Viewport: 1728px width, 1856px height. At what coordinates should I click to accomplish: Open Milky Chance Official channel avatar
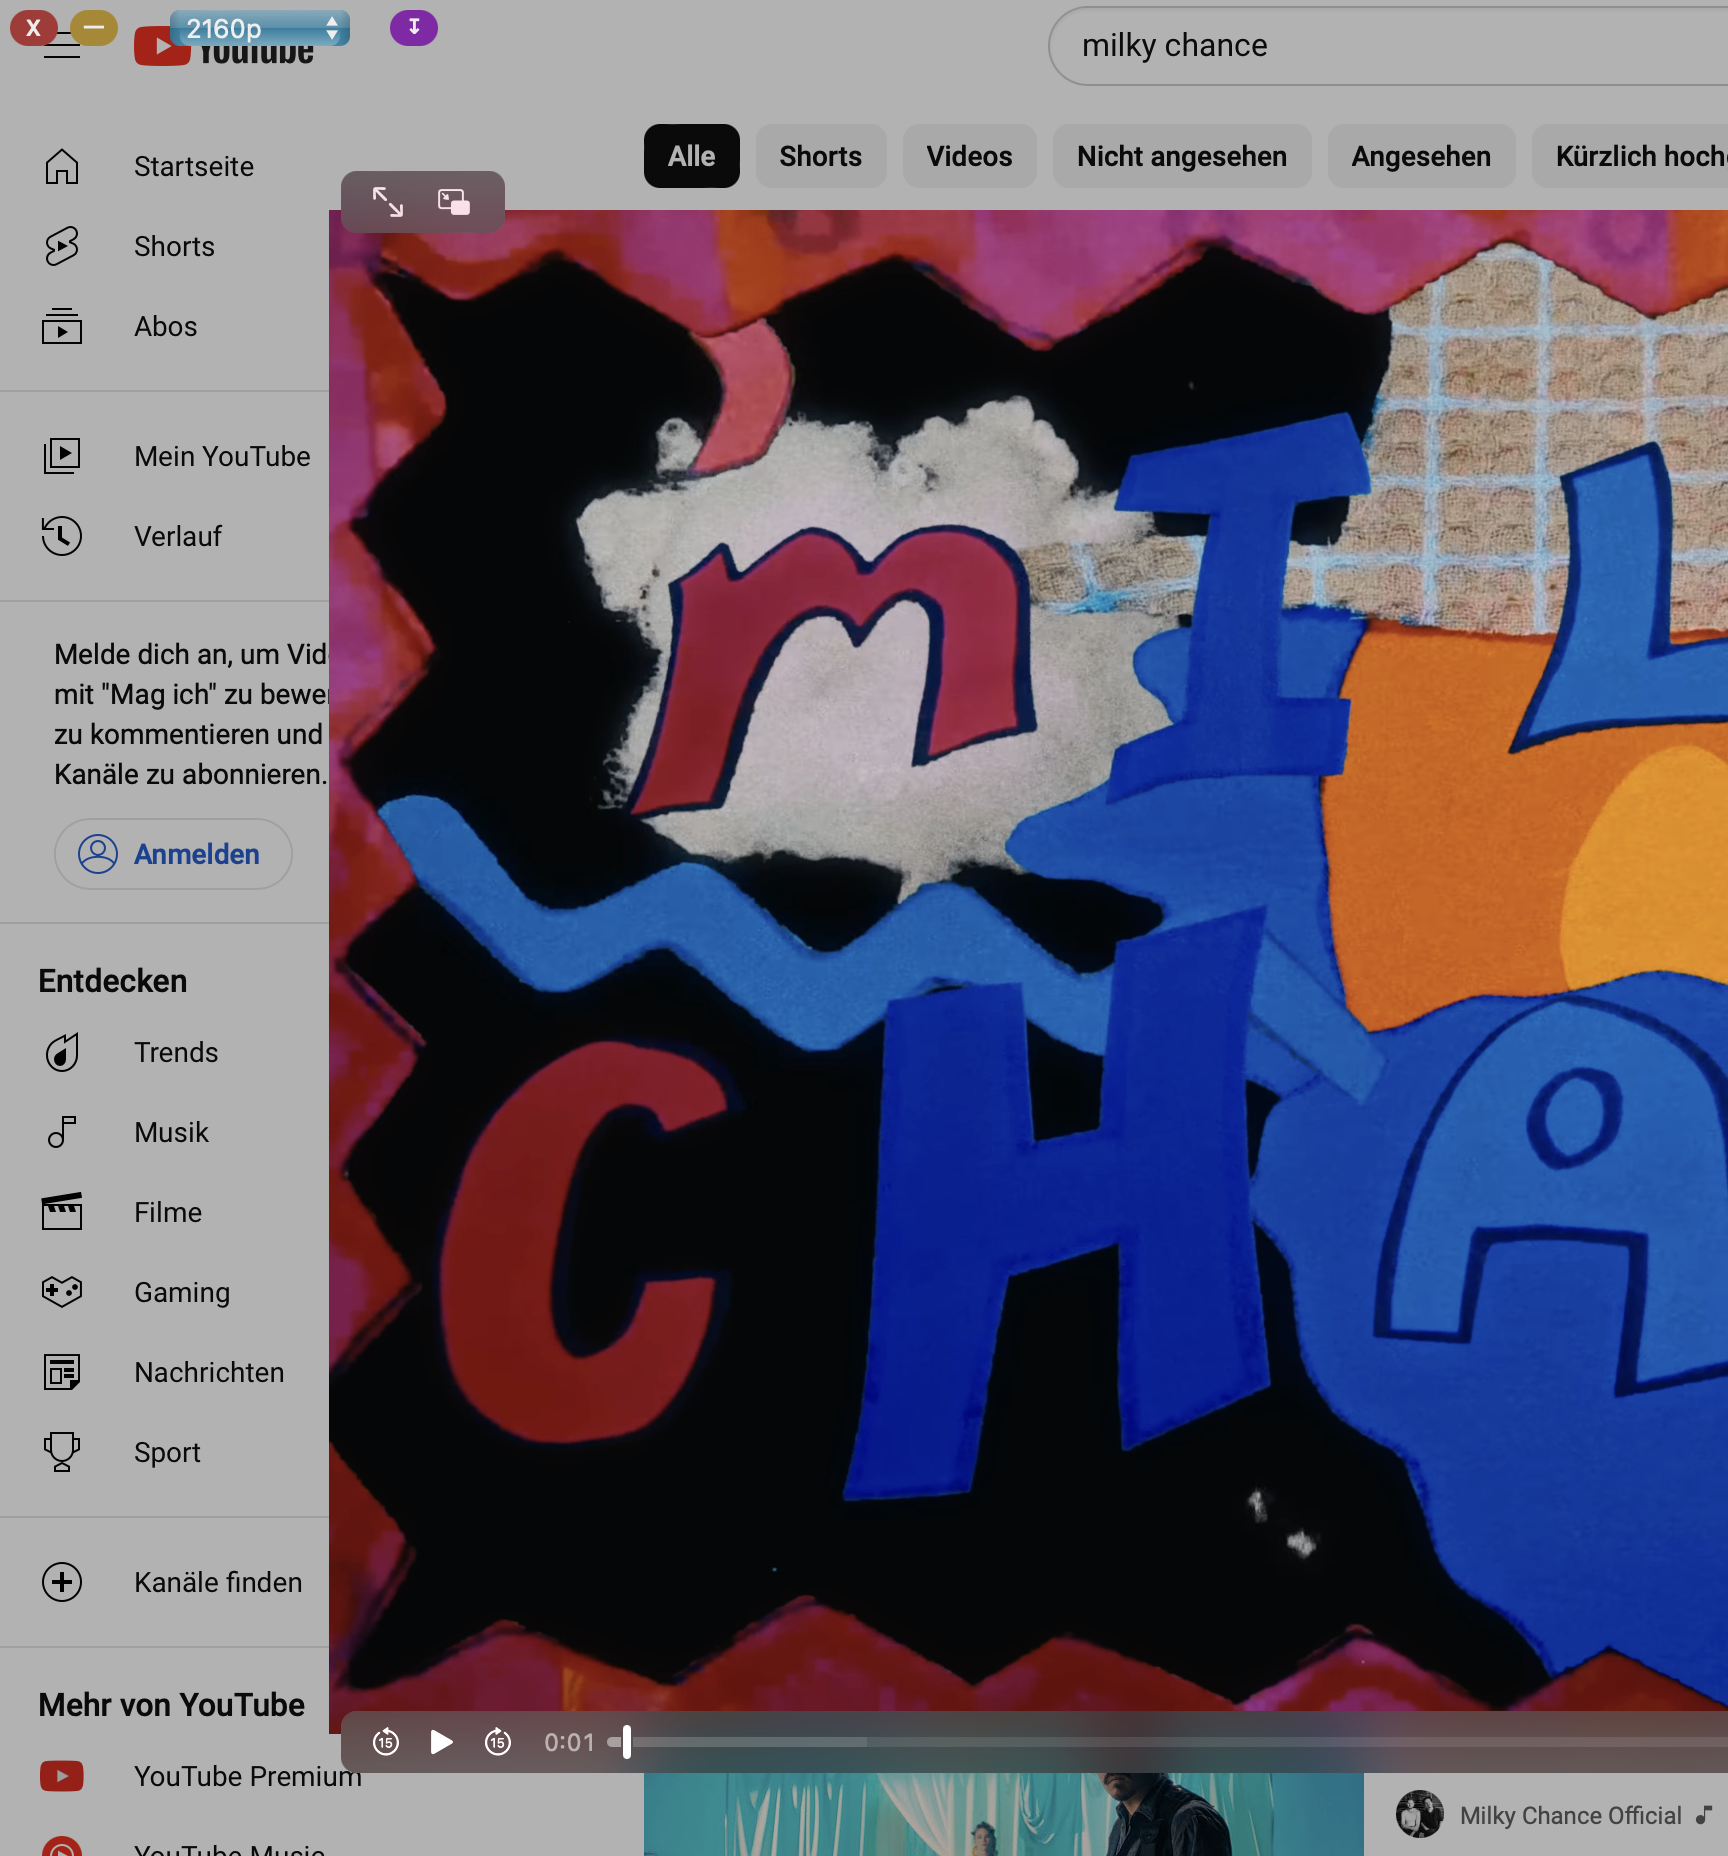(x=1420, y=1815)
